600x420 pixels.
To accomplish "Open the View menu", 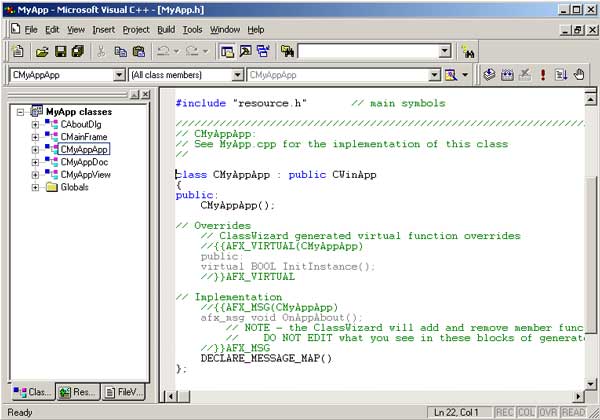I will tap(76, 29).
